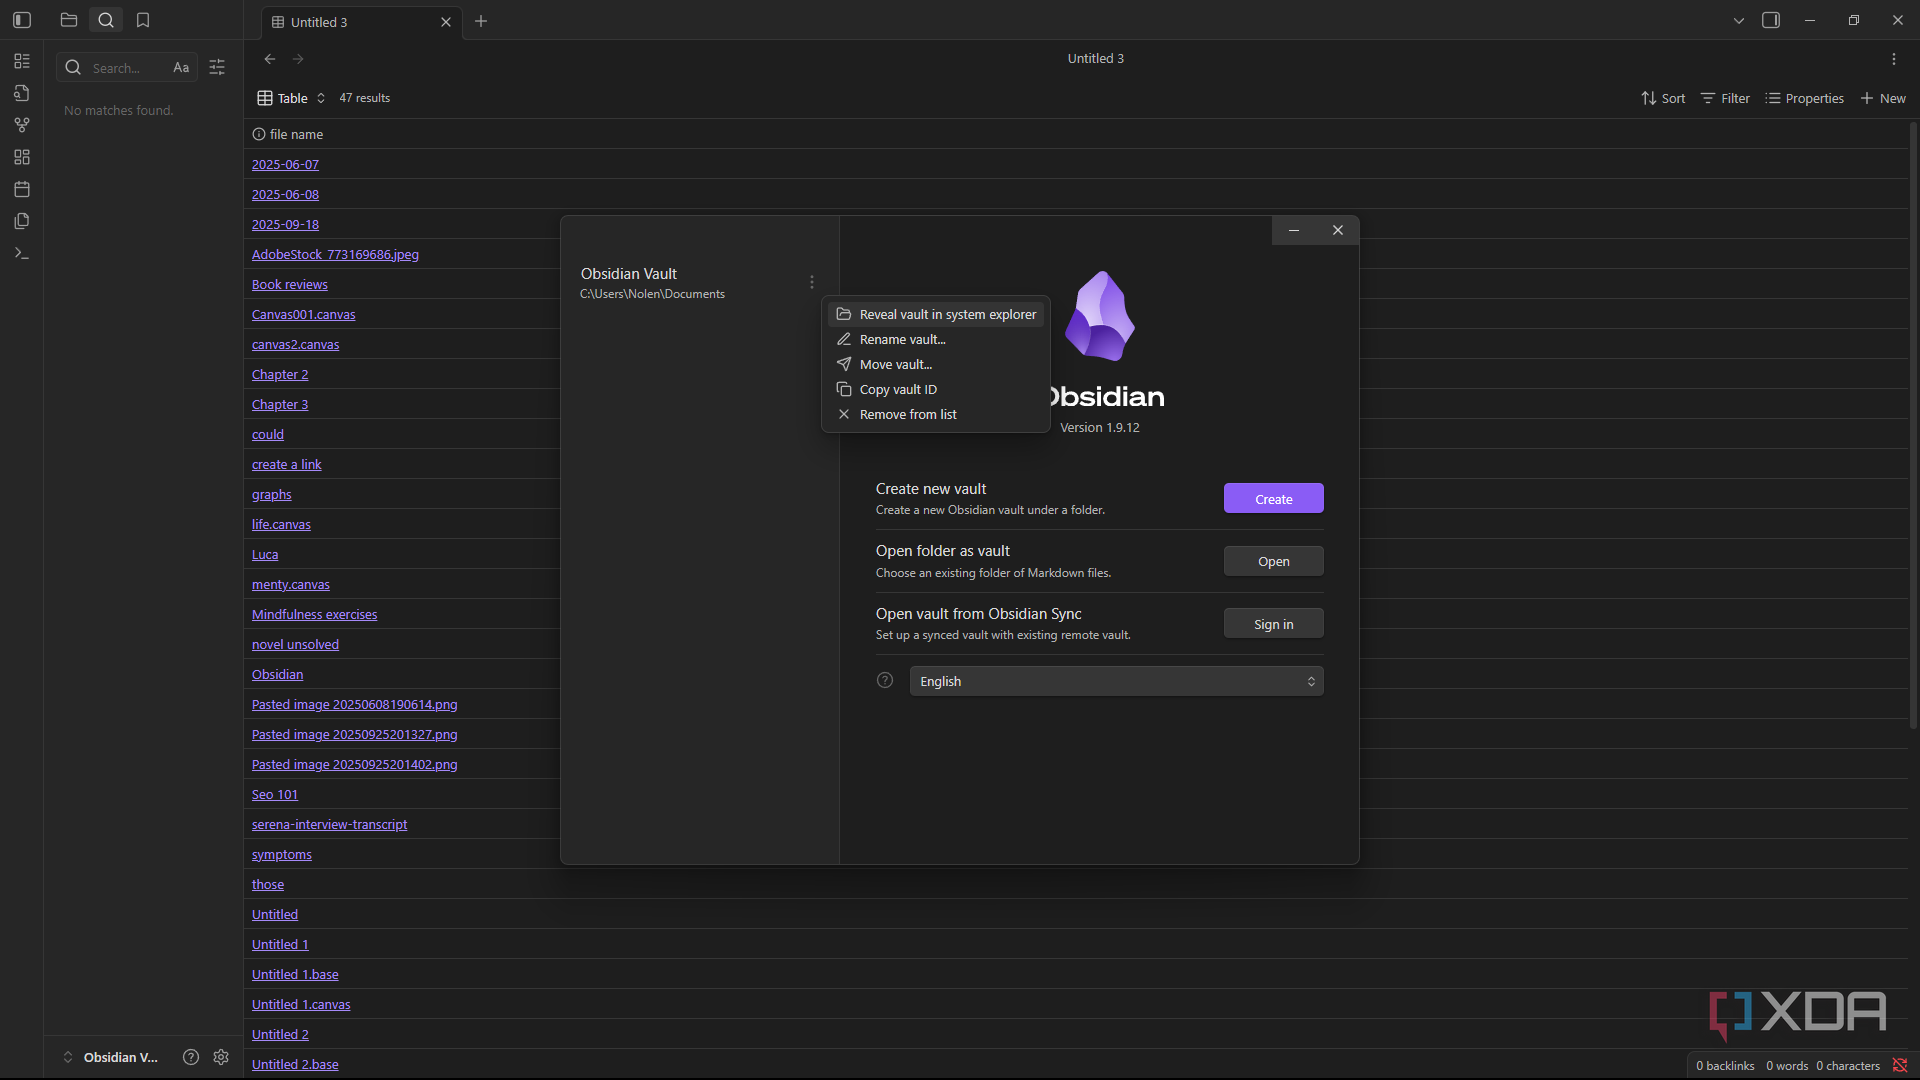Screen dimensions: 1920x1080
Task: Open the Filter toolbar option
Action: (1725, 98)
